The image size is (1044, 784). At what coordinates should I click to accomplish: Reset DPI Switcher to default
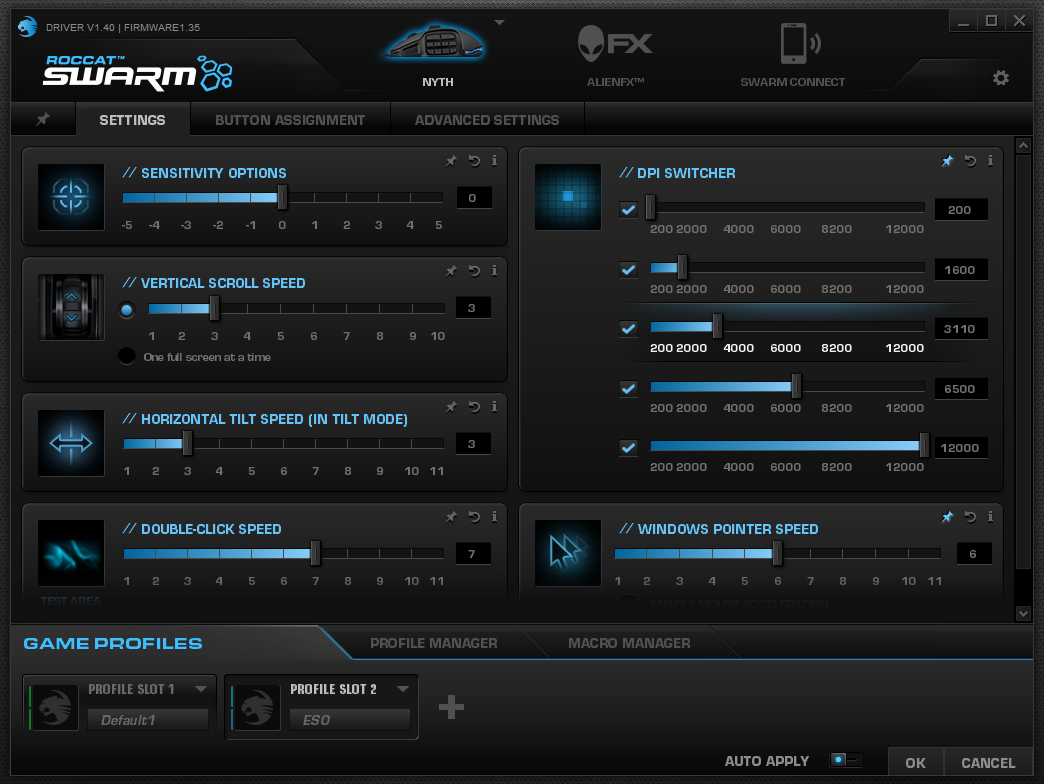970,160
